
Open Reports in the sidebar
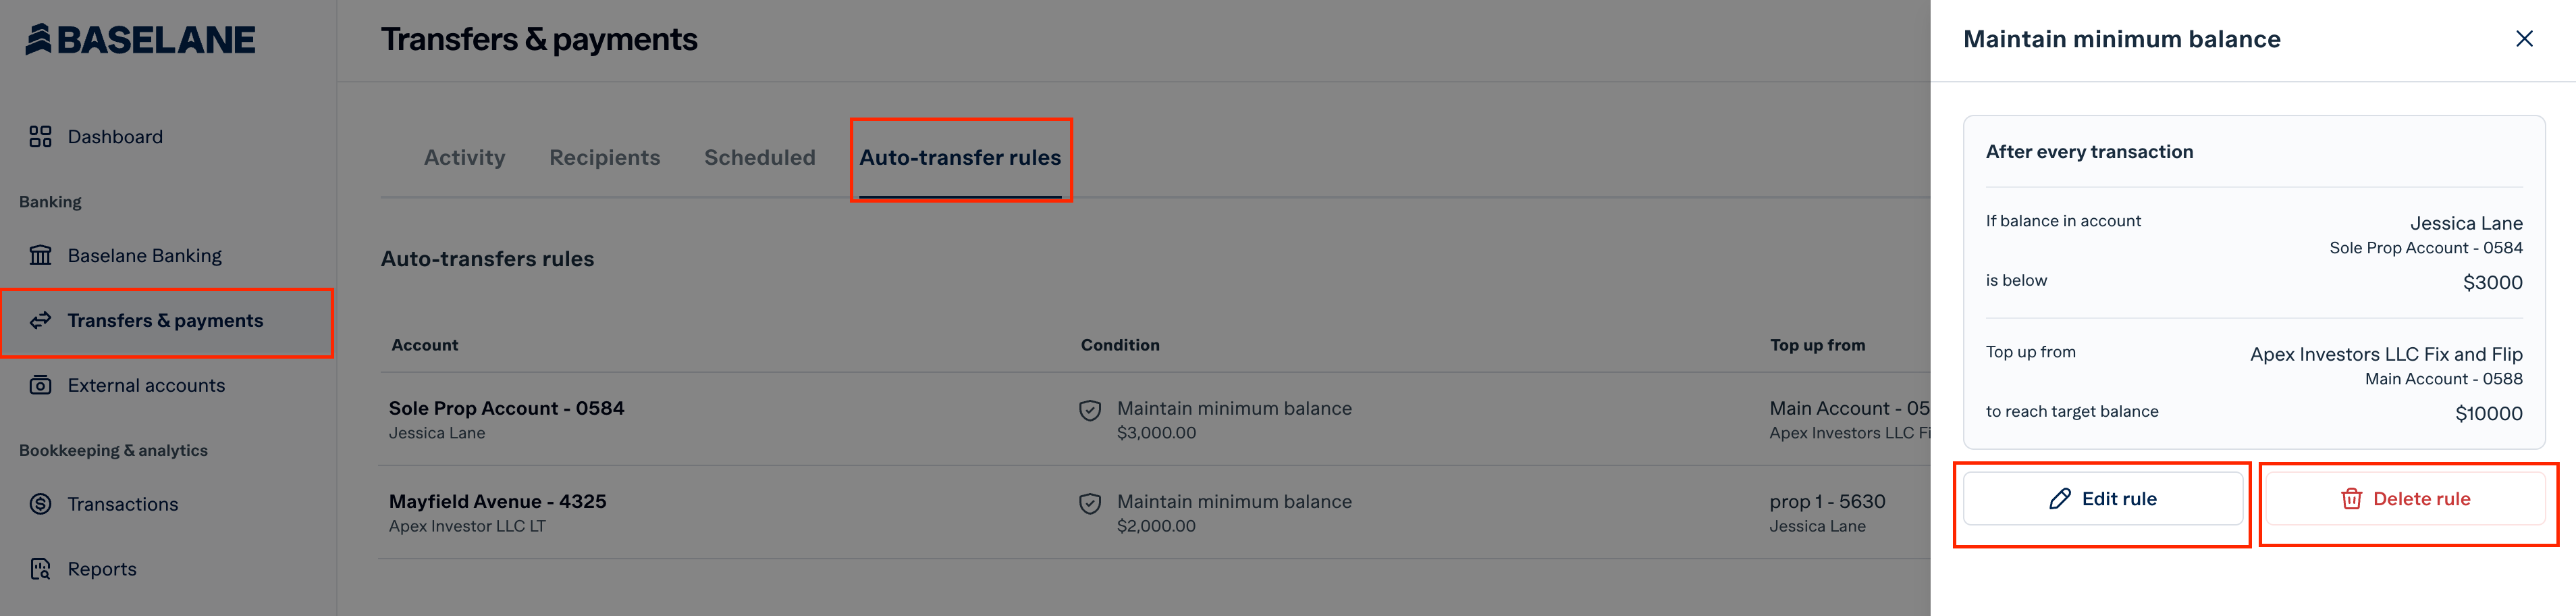(x=102, y=569)
